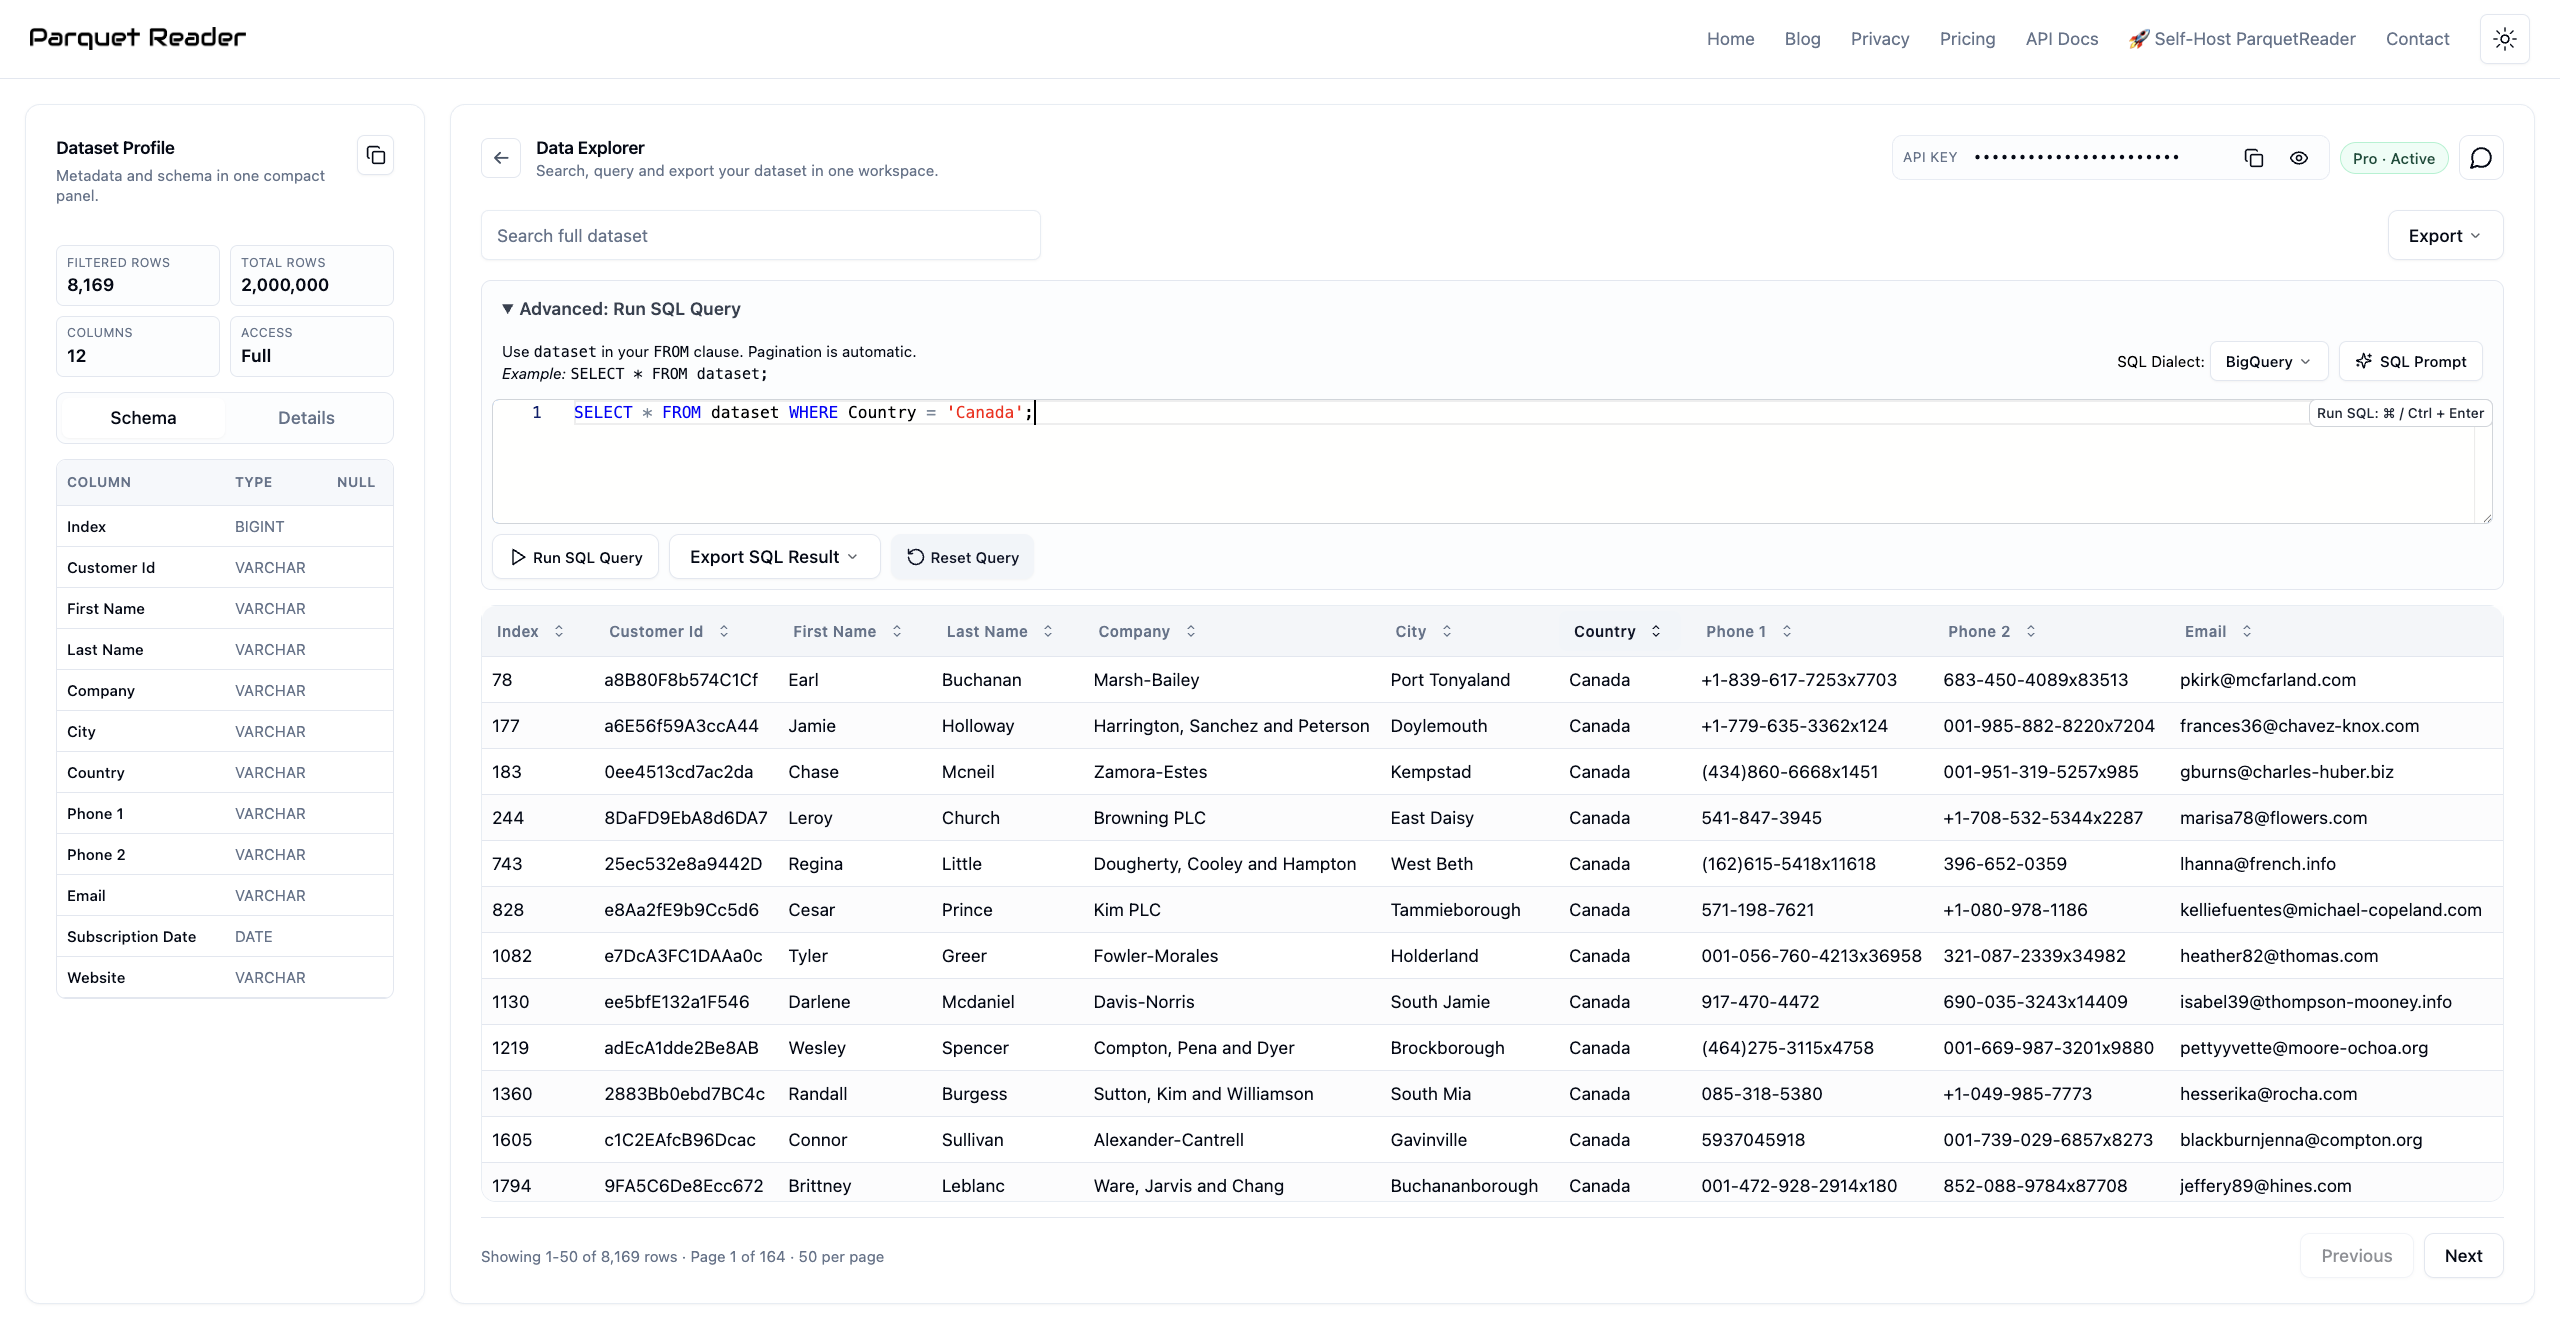
Task: Toggle light/dark theme with the sun icon
Action: pyautogui.click(x=2505, y=39)
